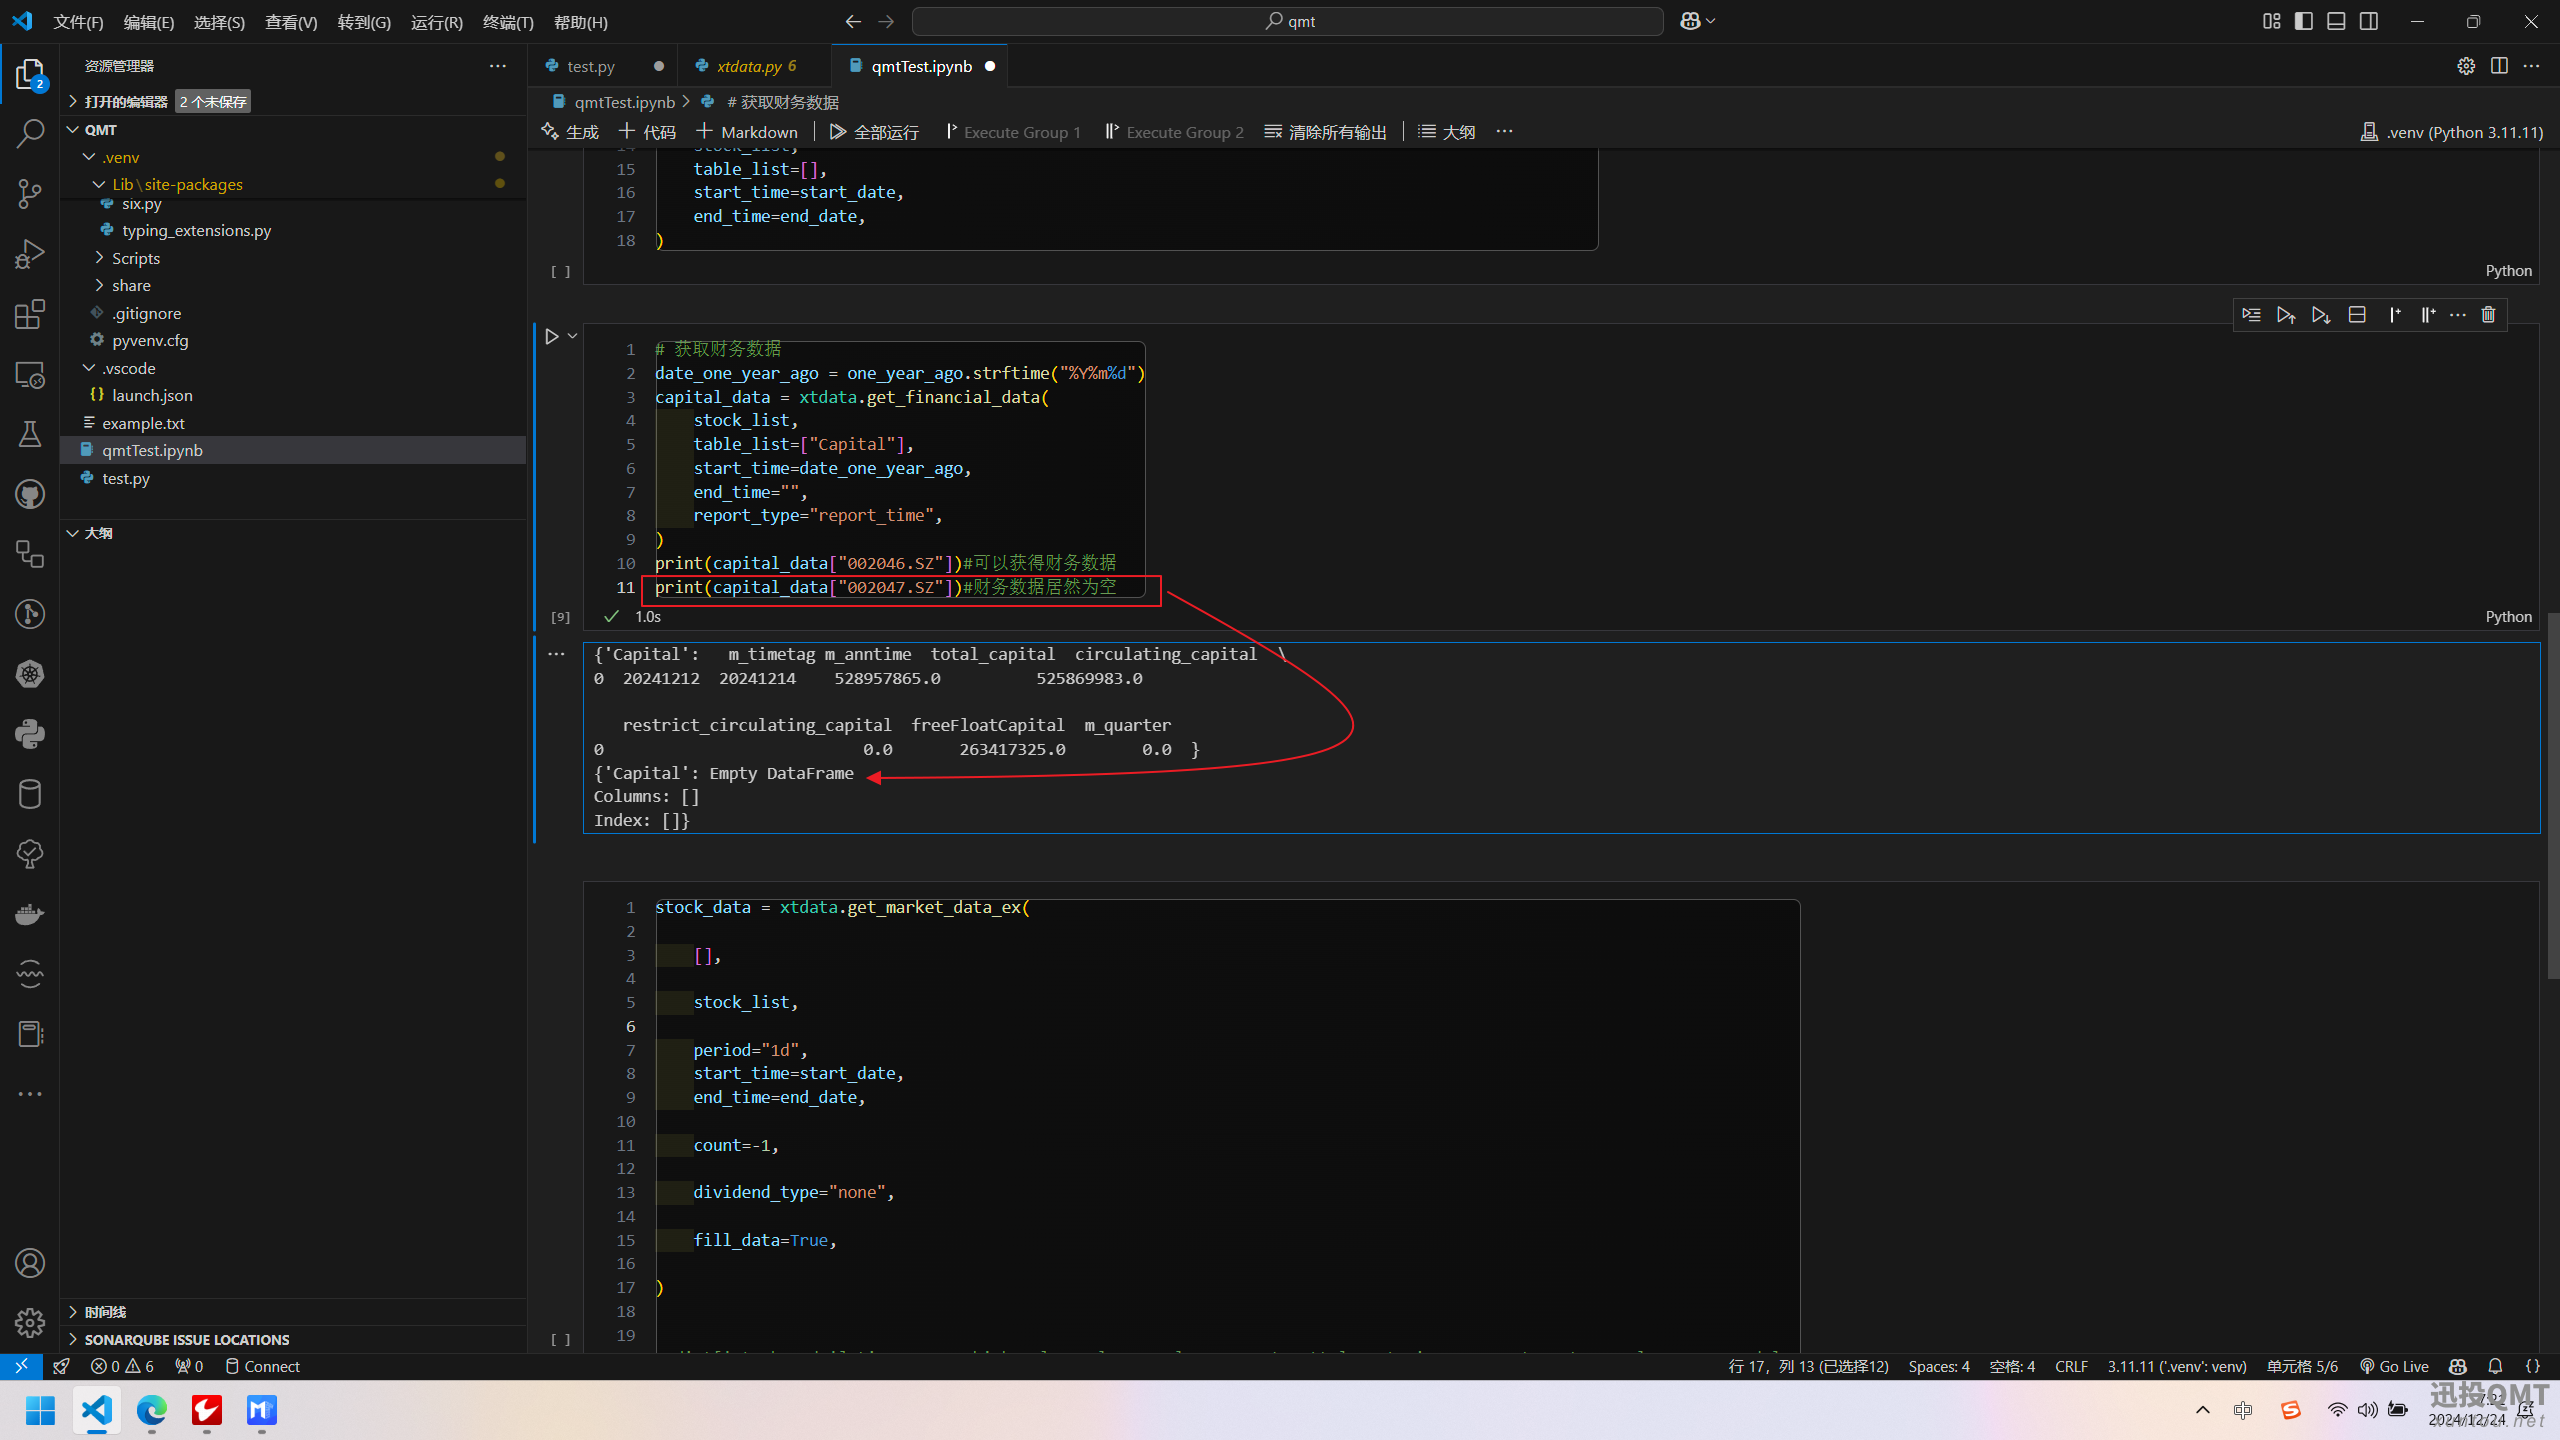Click Split Cell icon in cell toolbar
Image resolution: width=2560 pixels, height=1440 pixels.
click(x=2357, y=315)
